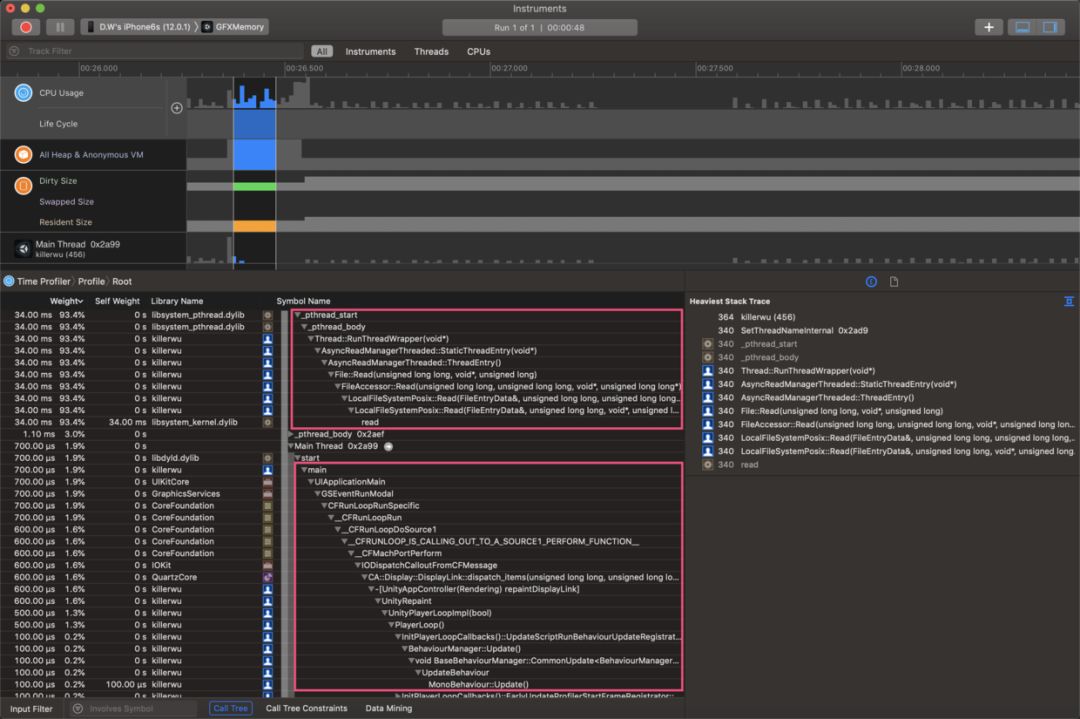1080x719 pixels.
Task: Sort by the Symbol Name column header
Action: click(x=303, y=301)
